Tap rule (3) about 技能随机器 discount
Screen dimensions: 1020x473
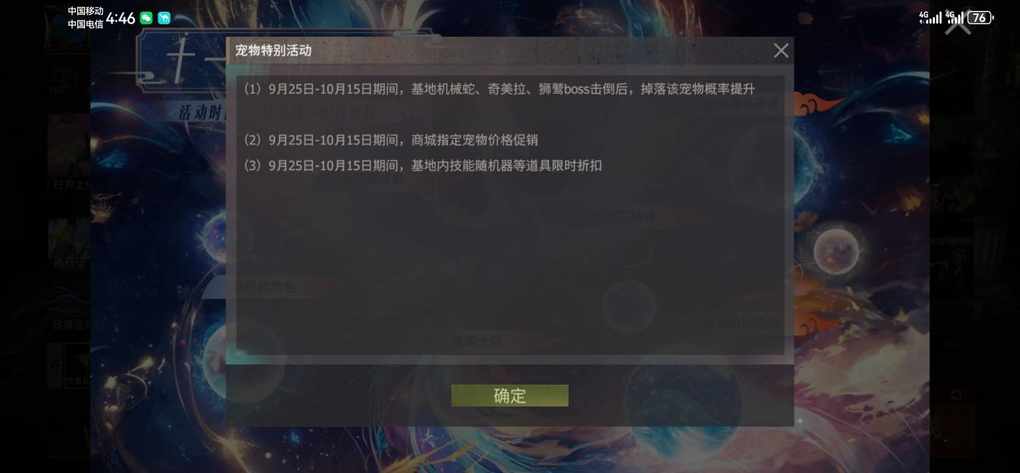pos(423,166)
